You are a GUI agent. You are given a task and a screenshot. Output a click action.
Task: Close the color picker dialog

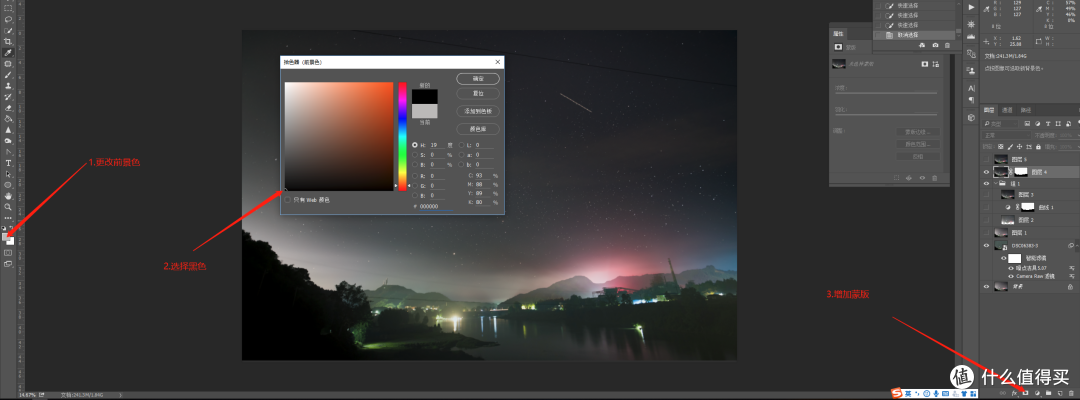coord(497,61)
